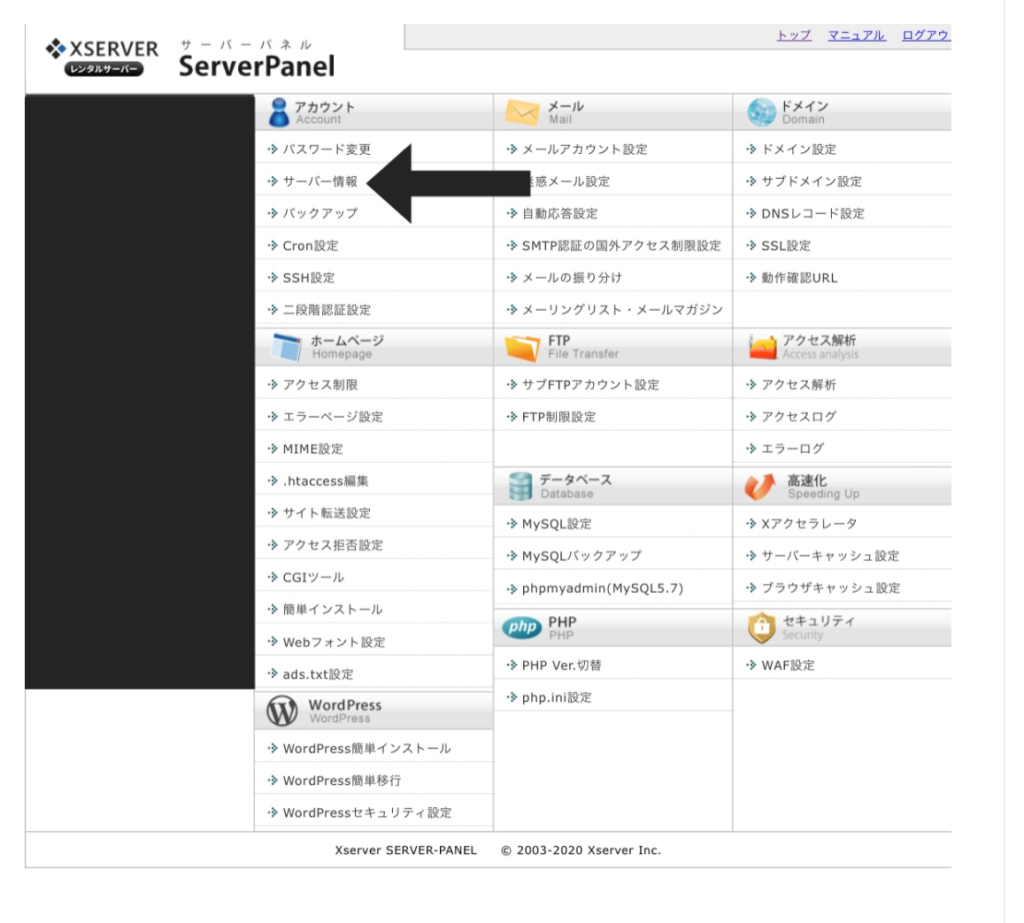Screen dimensions: 1024x923
Task: Click php.ini設定
Action: (556, 698)
